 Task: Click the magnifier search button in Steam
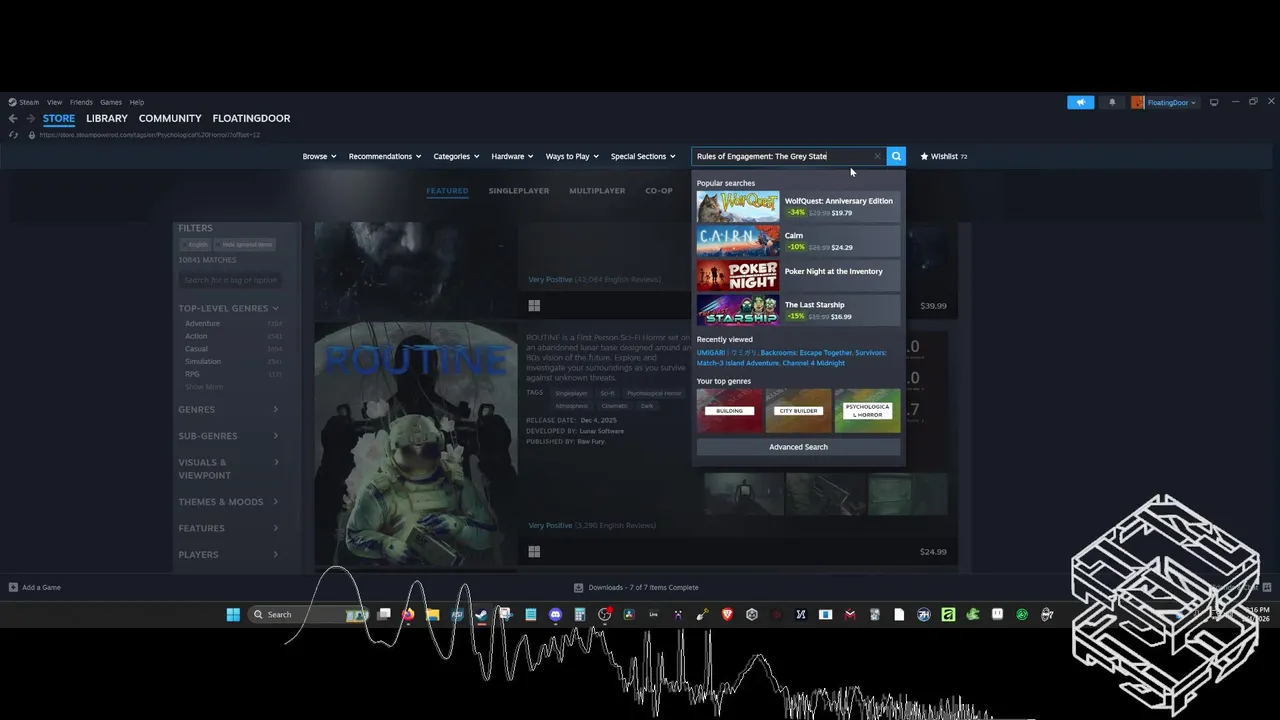(x=896, y=156)
